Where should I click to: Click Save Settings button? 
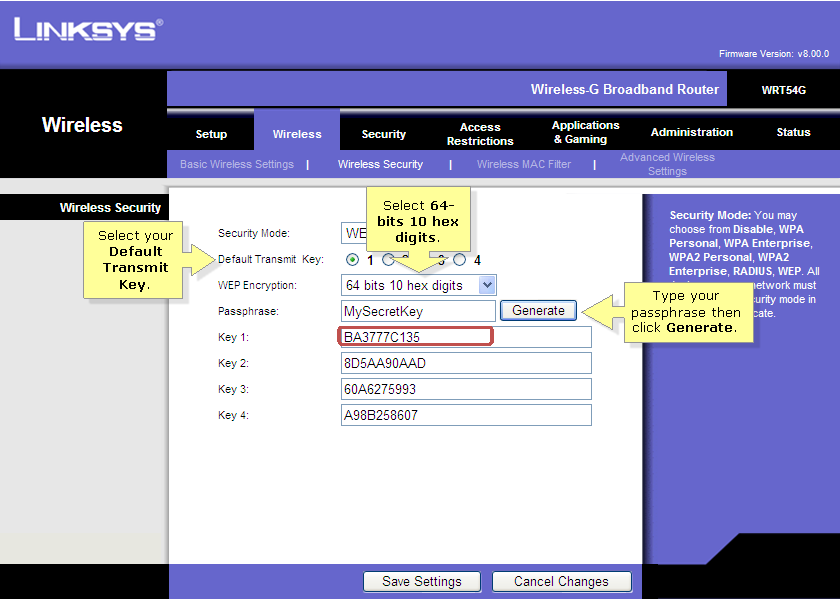point(422,581)
